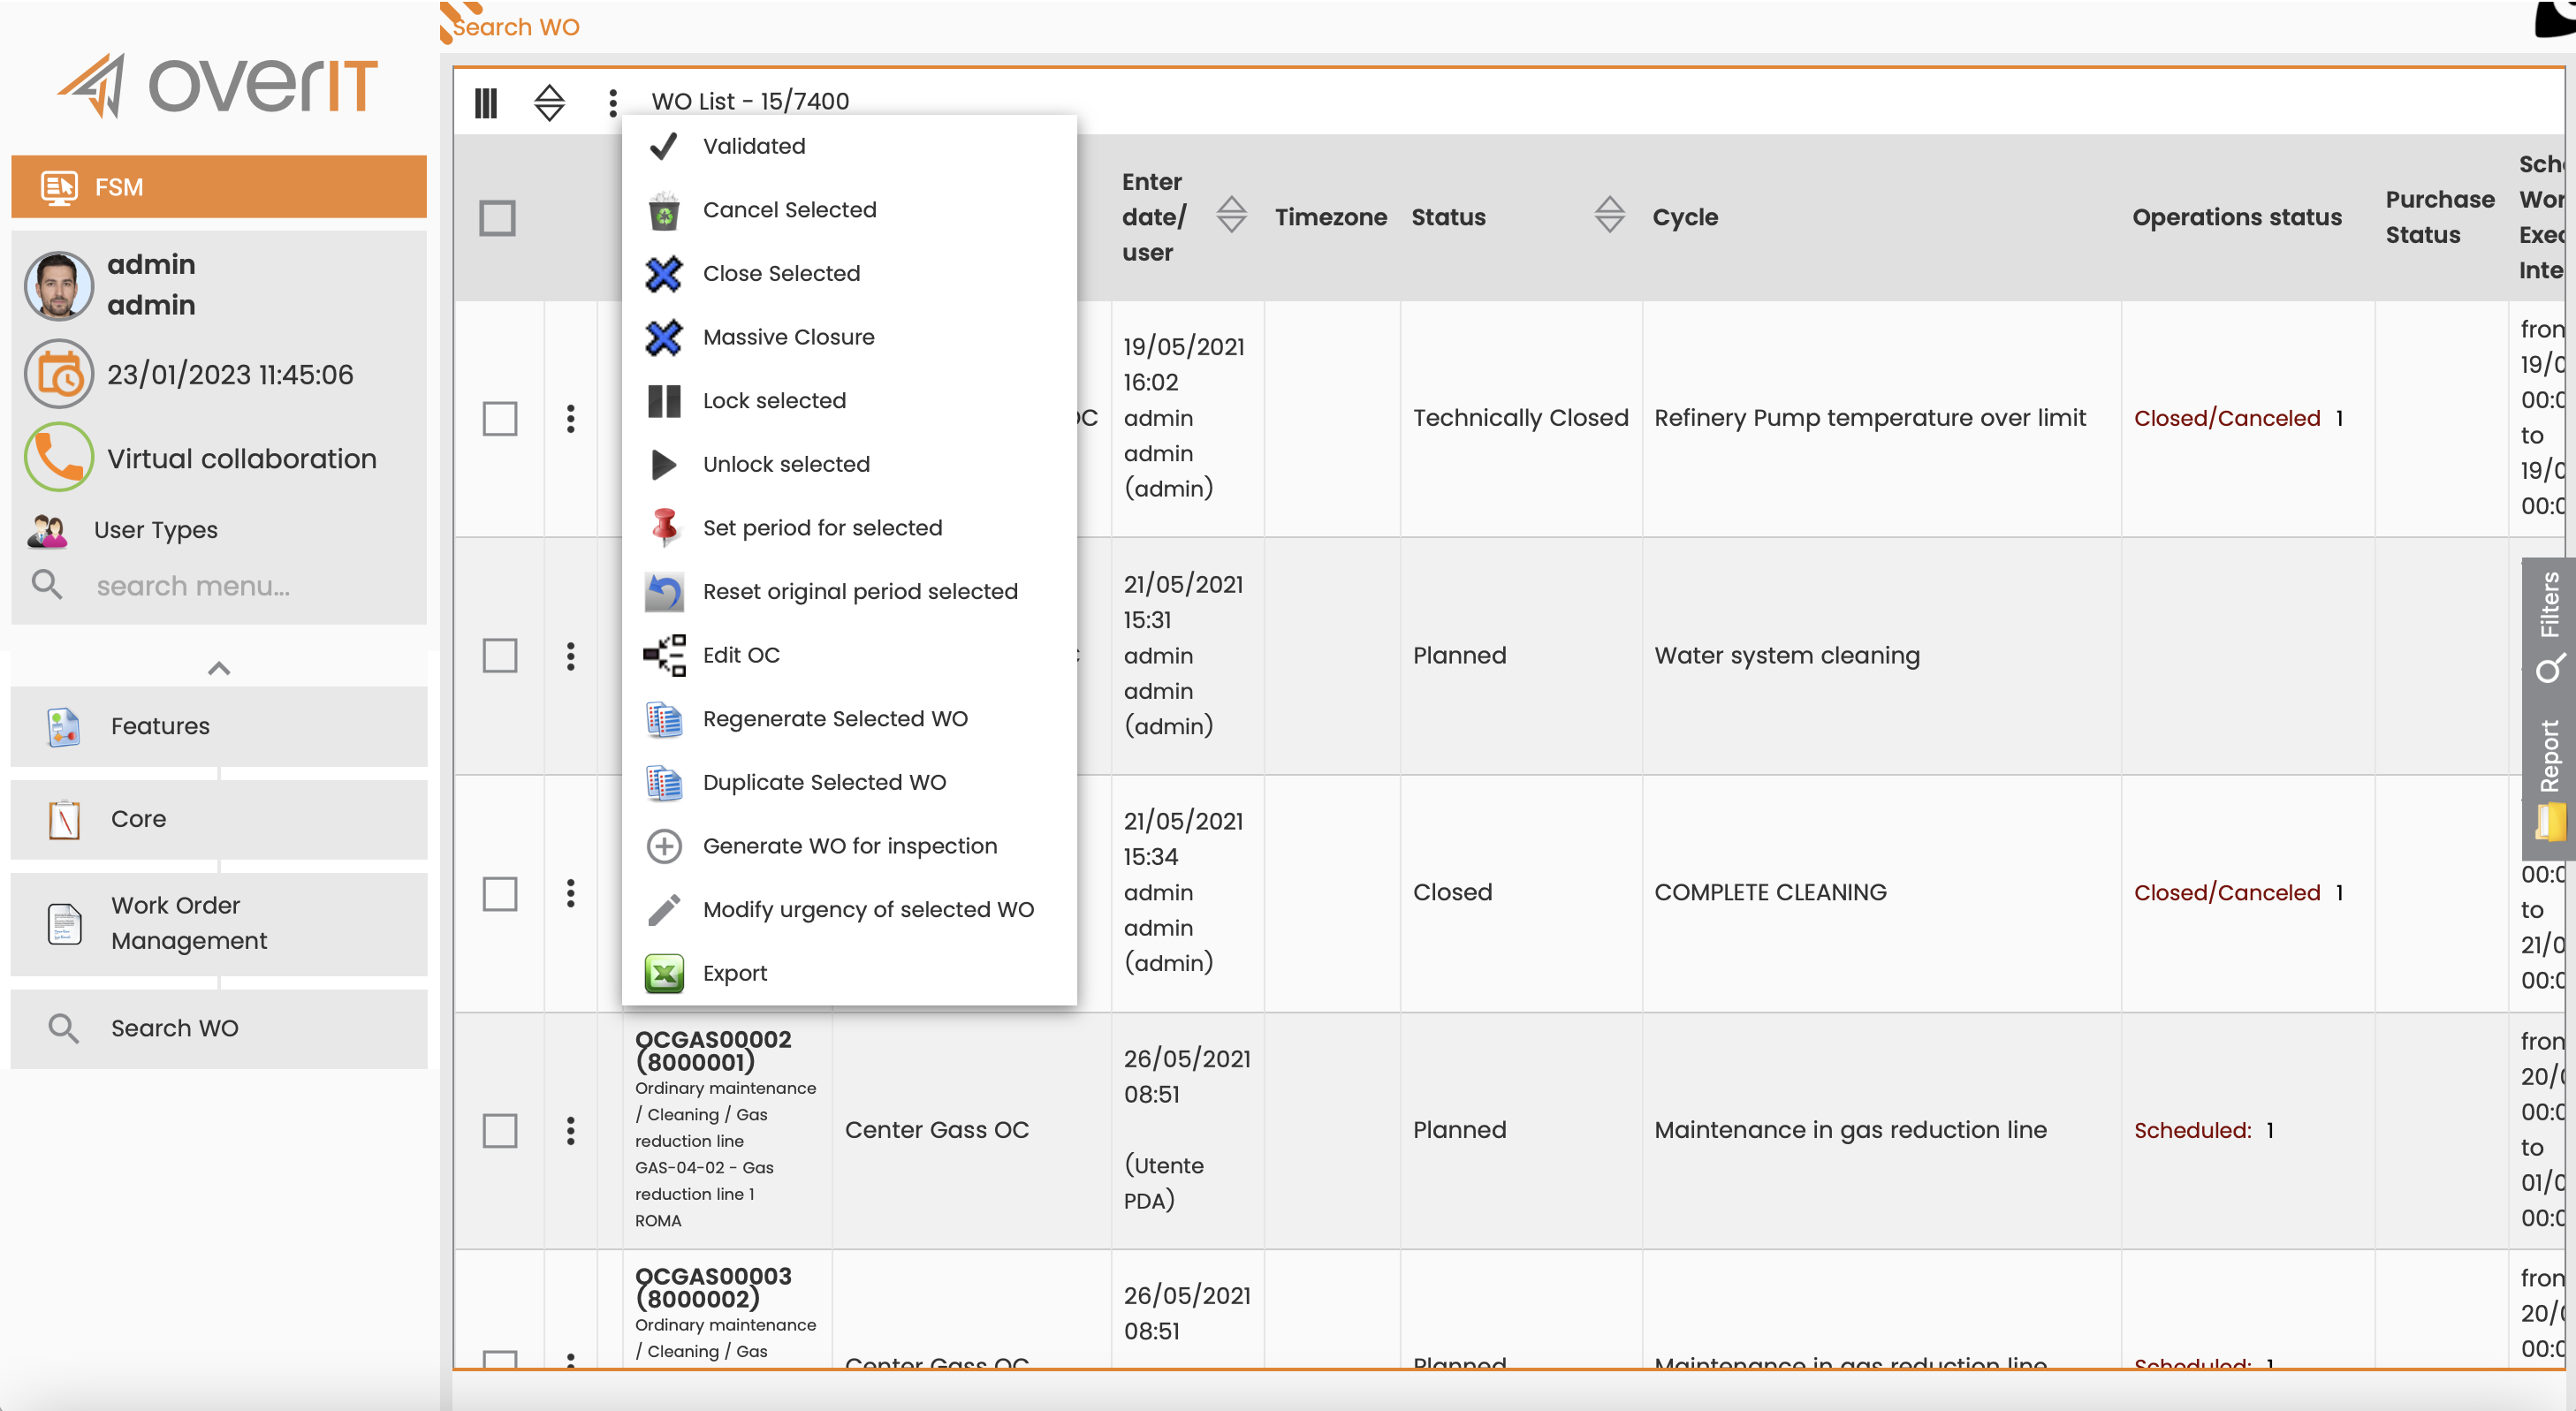2576x1411 pixels.
Task: Click the magnifier icon of Search WO sidebar item
Action: (x=63, y=1029)
